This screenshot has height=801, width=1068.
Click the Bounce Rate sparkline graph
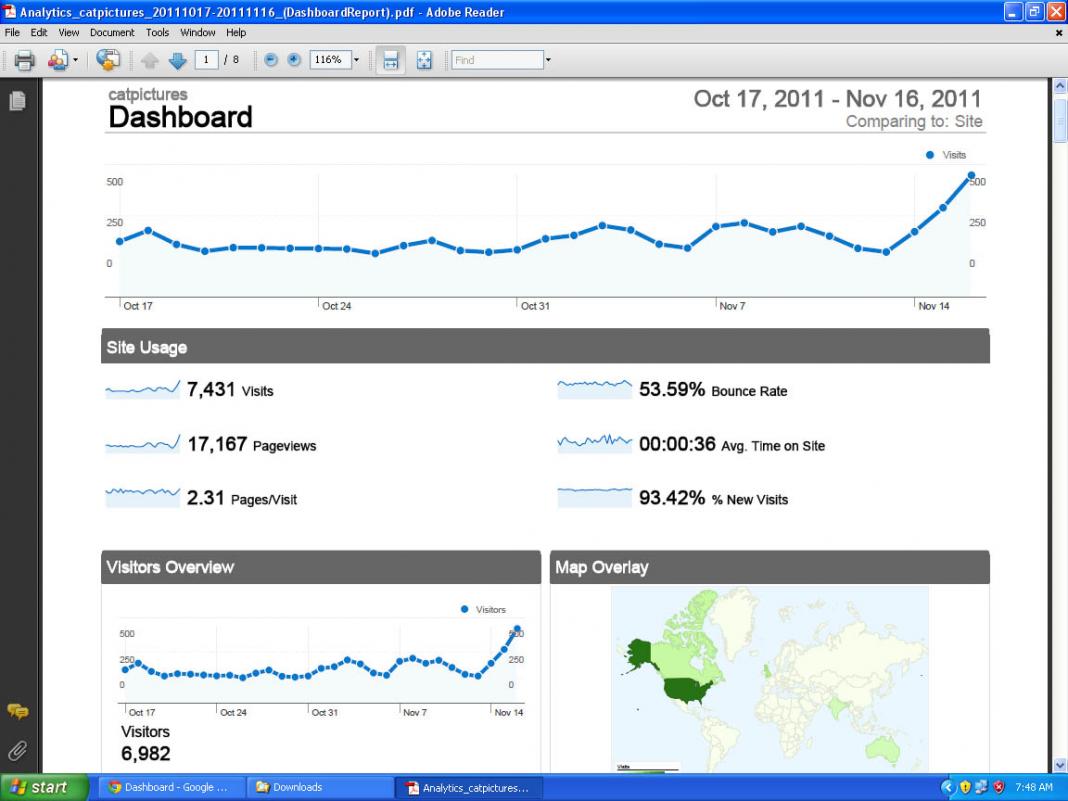595,389
